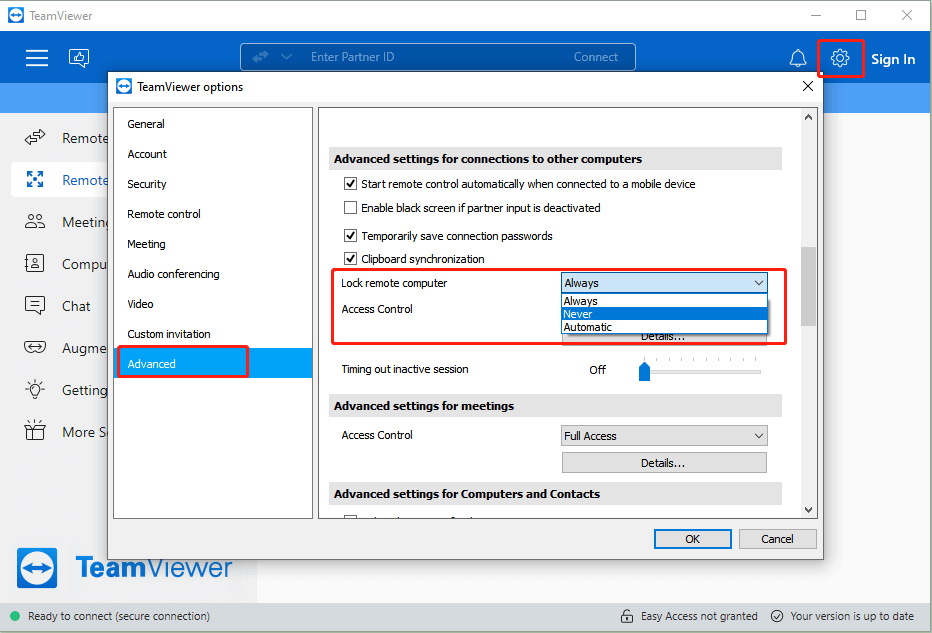Image resolution: width=932 pixels, height=633 pixels.
Task: Click 'Easy Access not granted' status text
Action: point(699,616)
